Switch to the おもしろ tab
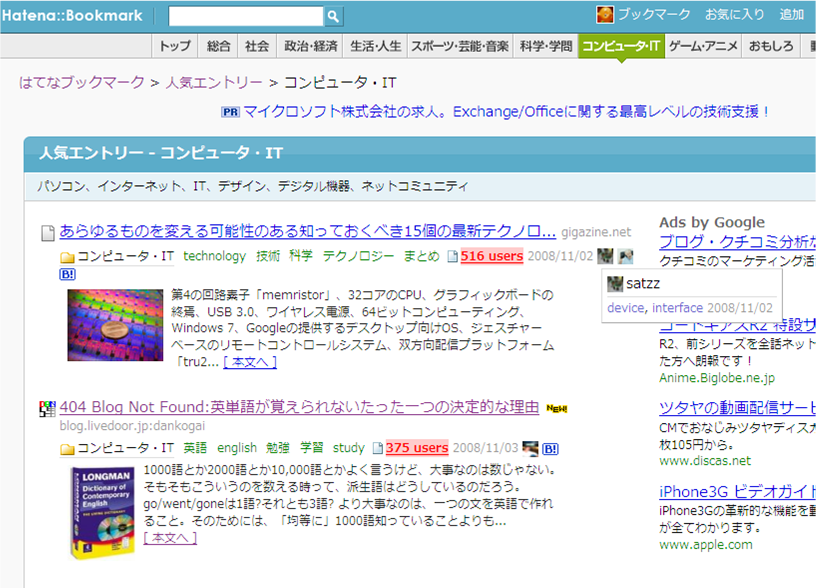The image size is (816, 588). [771, 46]
